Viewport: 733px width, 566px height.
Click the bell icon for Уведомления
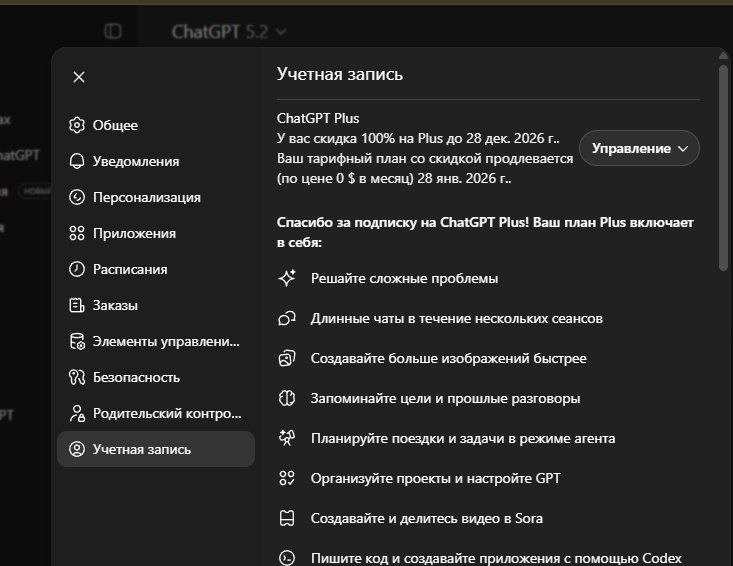tap(76, 161)
